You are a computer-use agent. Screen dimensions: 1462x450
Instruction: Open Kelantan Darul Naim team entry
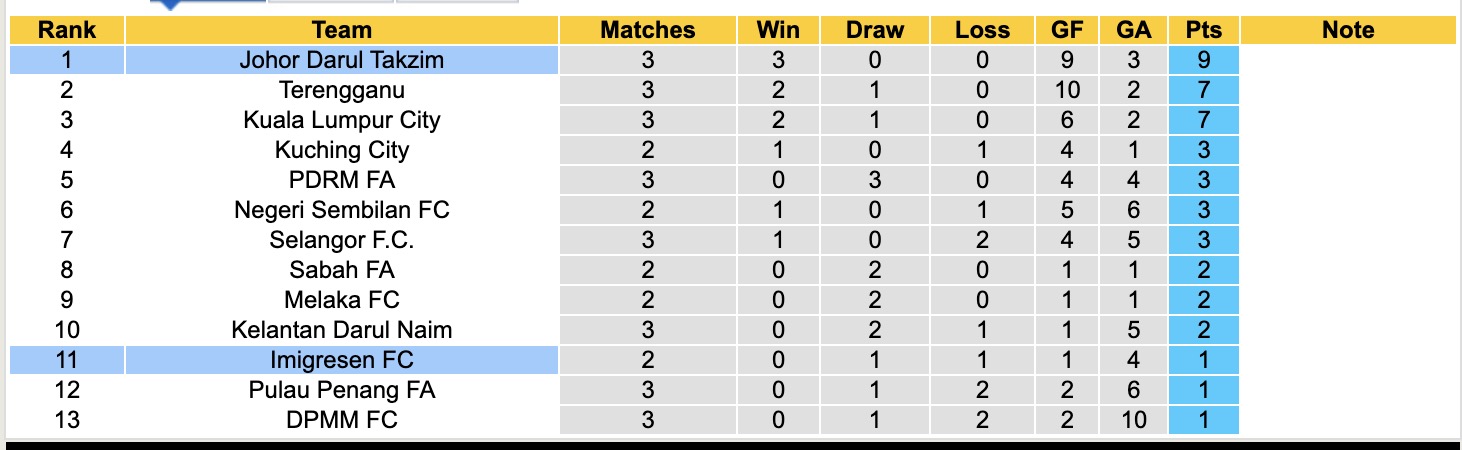click(x=341, y=330)
